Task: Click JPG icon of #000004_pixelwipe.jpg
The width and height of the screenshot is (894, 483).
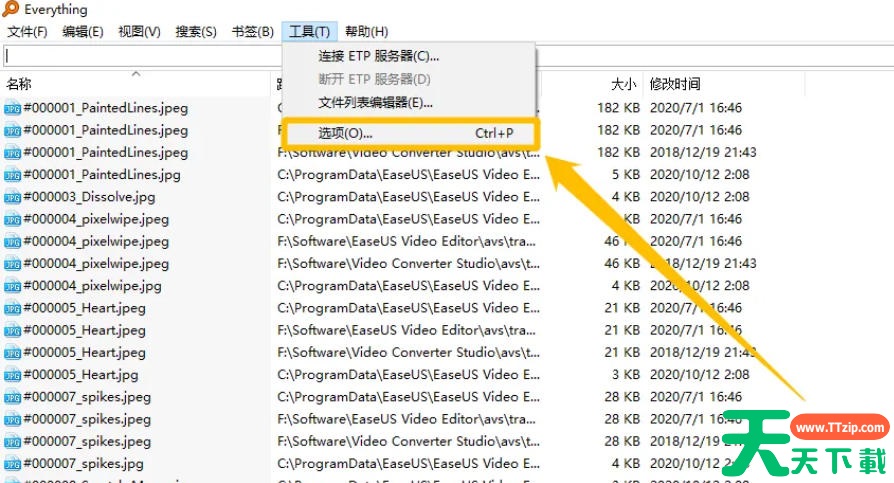Action: [x=13, y=286]
